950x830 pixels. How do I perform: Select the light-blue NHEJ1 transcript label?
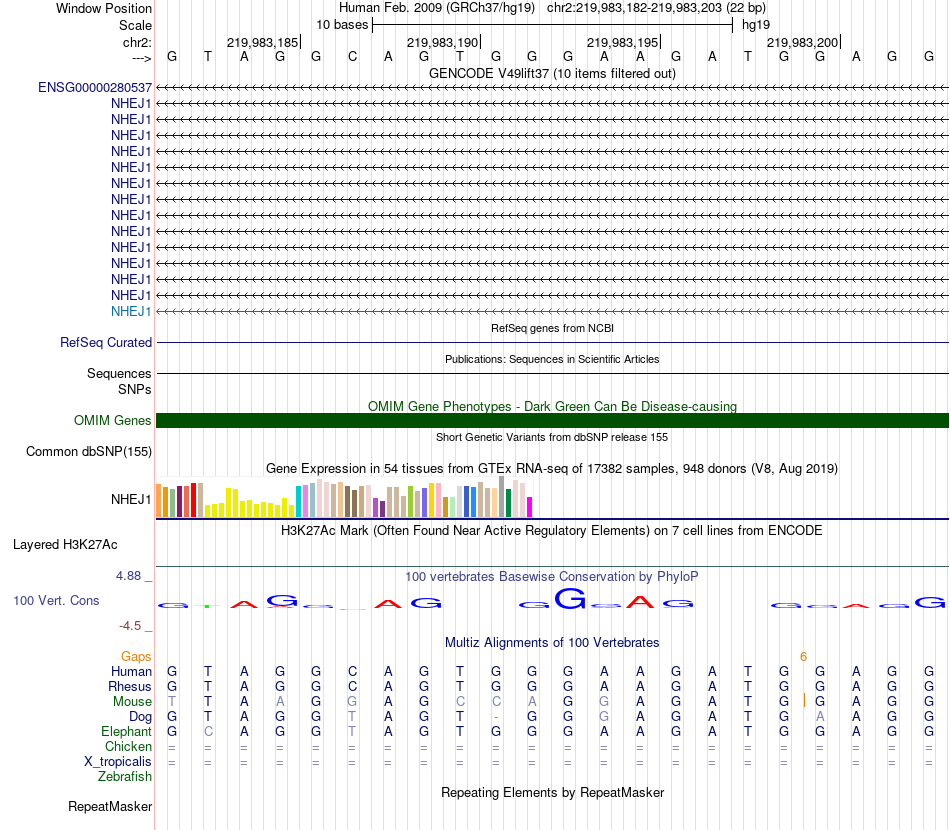coord(131,311)
